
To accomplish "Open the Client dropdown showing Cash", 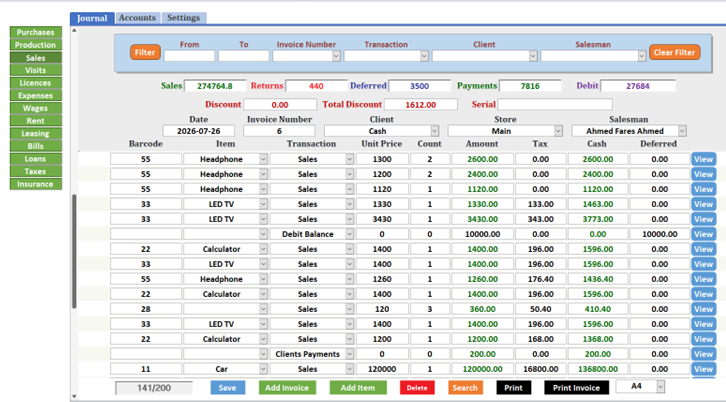I will [435, 131].
